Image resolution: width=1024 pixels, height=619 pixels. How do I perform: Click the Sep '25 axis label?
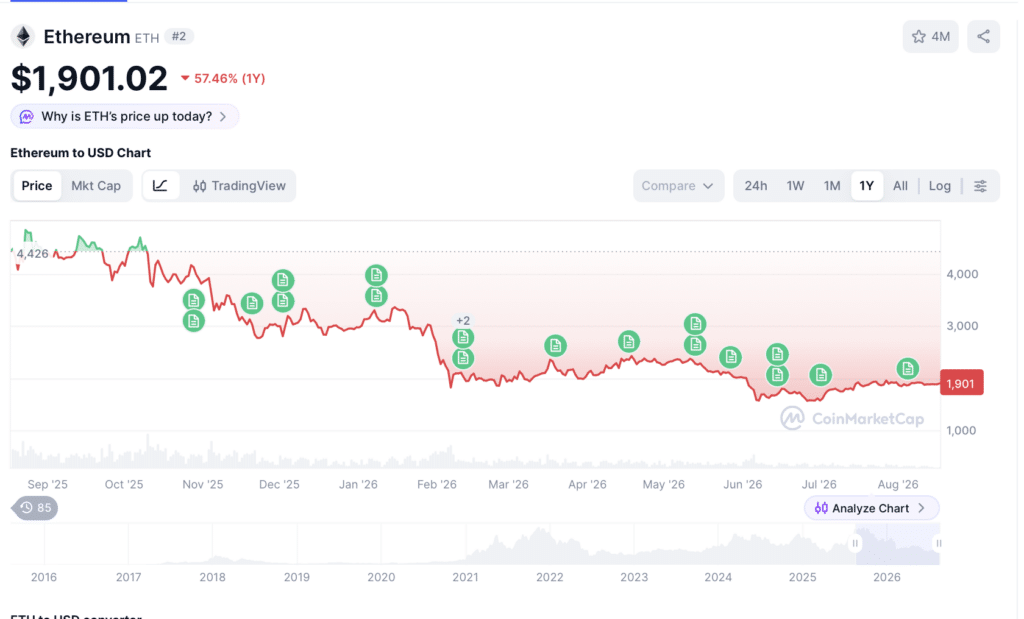[48, 484]
